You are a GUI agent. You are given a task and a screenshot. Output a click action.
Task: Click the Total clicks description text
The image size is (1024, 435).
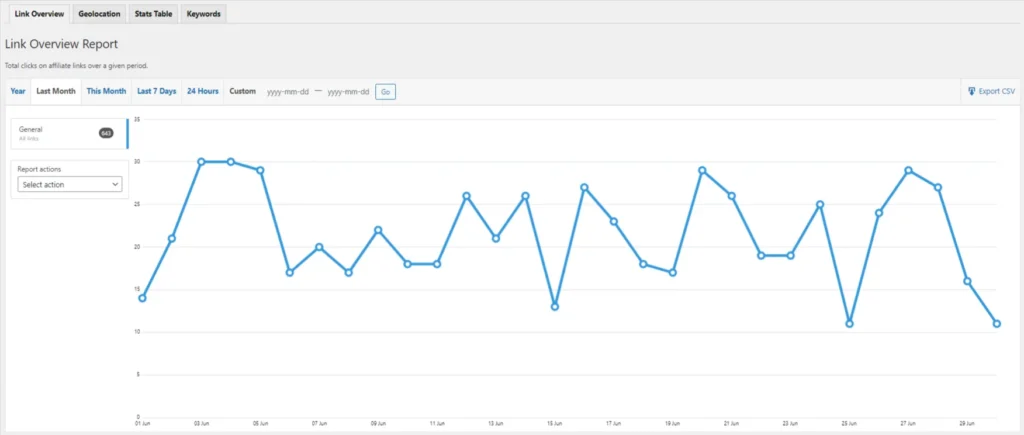76,66
